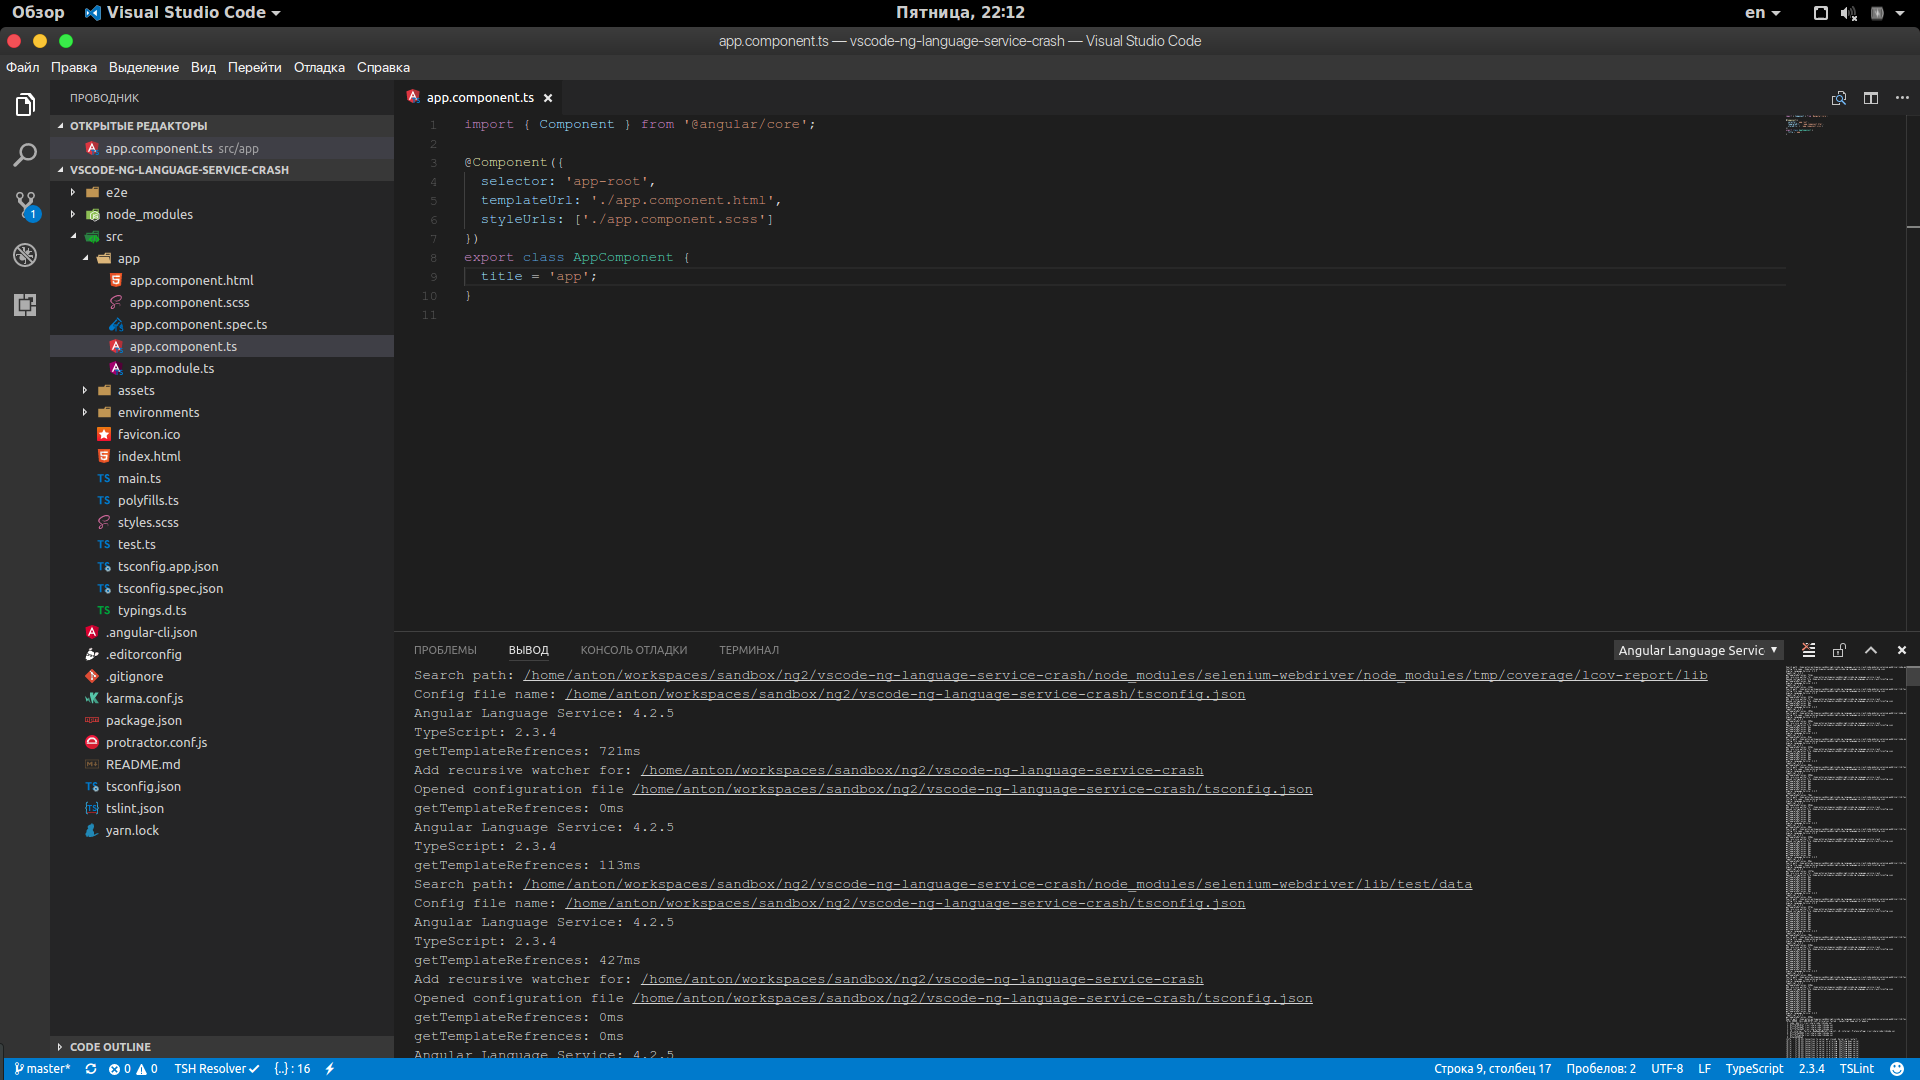Screen dimensions: 1920x1080
Task: Open the Explorer view in activity bar
Action: click(x=25, y=104)
